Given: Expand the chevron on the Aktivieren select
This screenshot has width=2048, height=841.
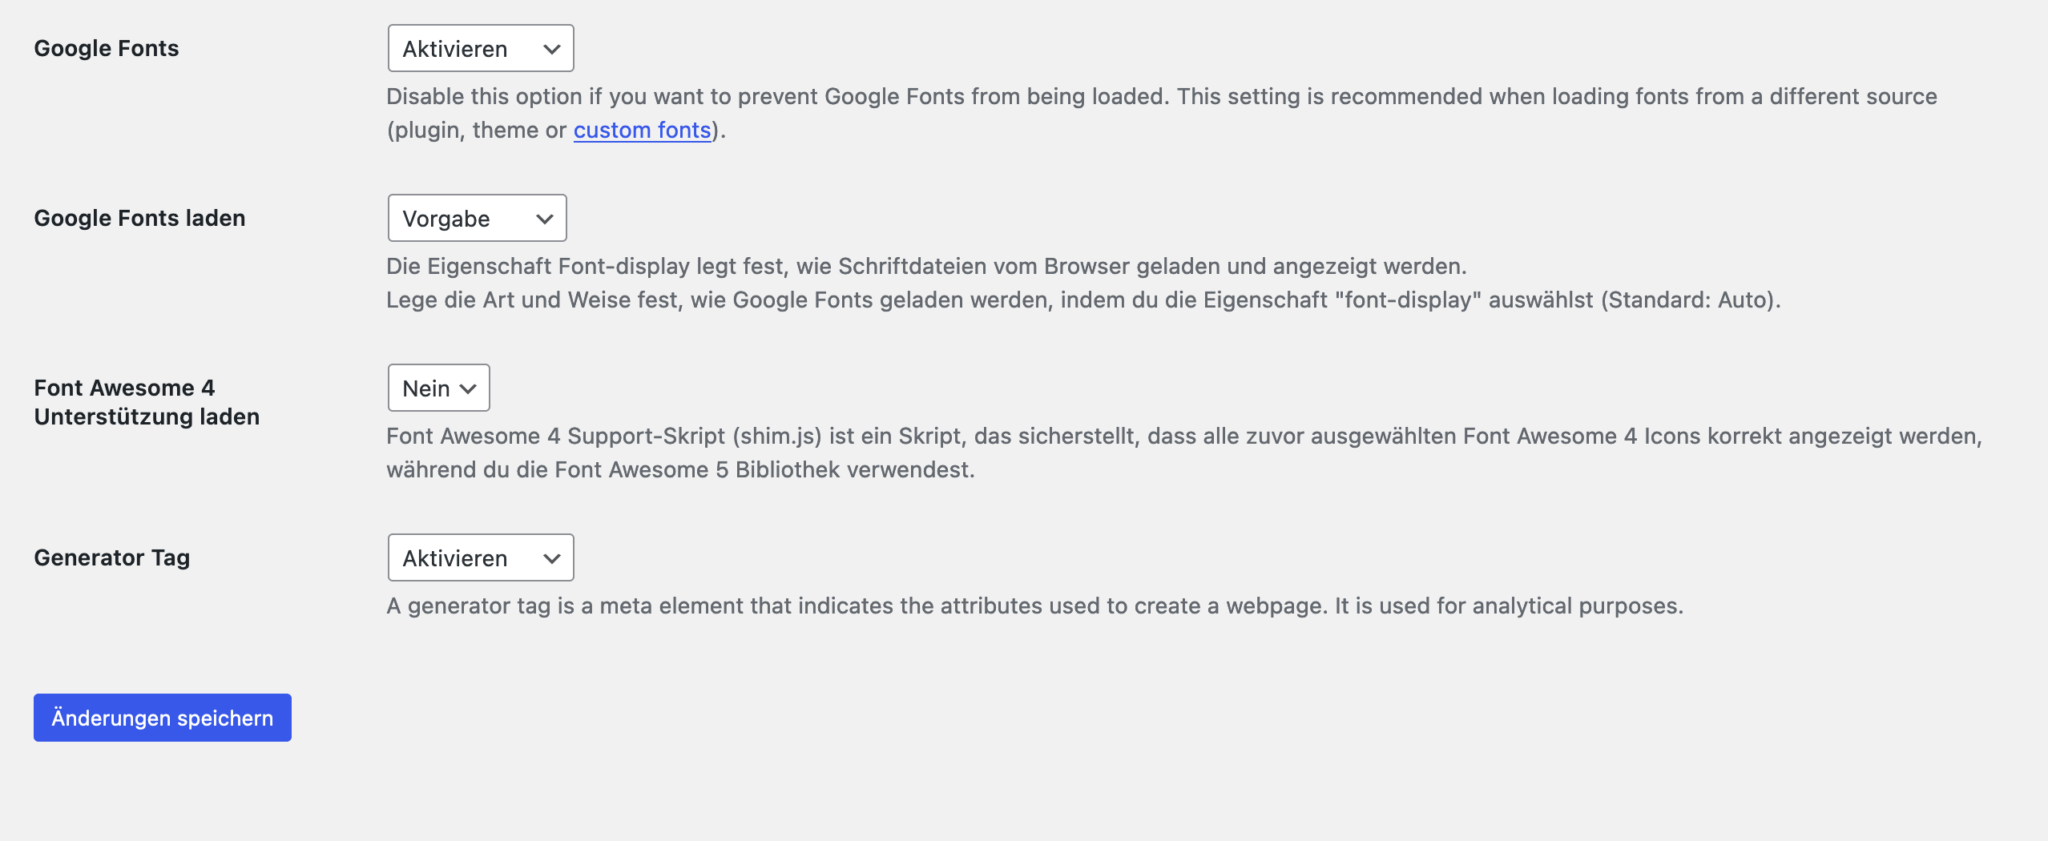Looking at the screenshot, I should (549, 47).
